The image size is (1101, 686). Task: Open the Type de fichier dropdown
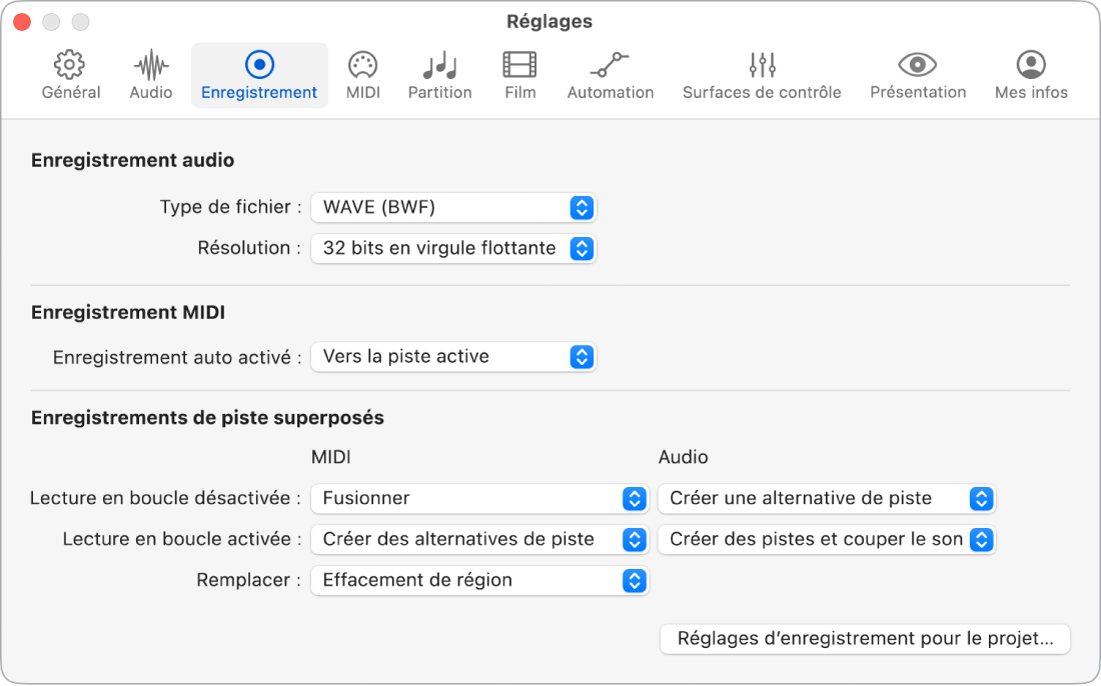coord(453,207)
